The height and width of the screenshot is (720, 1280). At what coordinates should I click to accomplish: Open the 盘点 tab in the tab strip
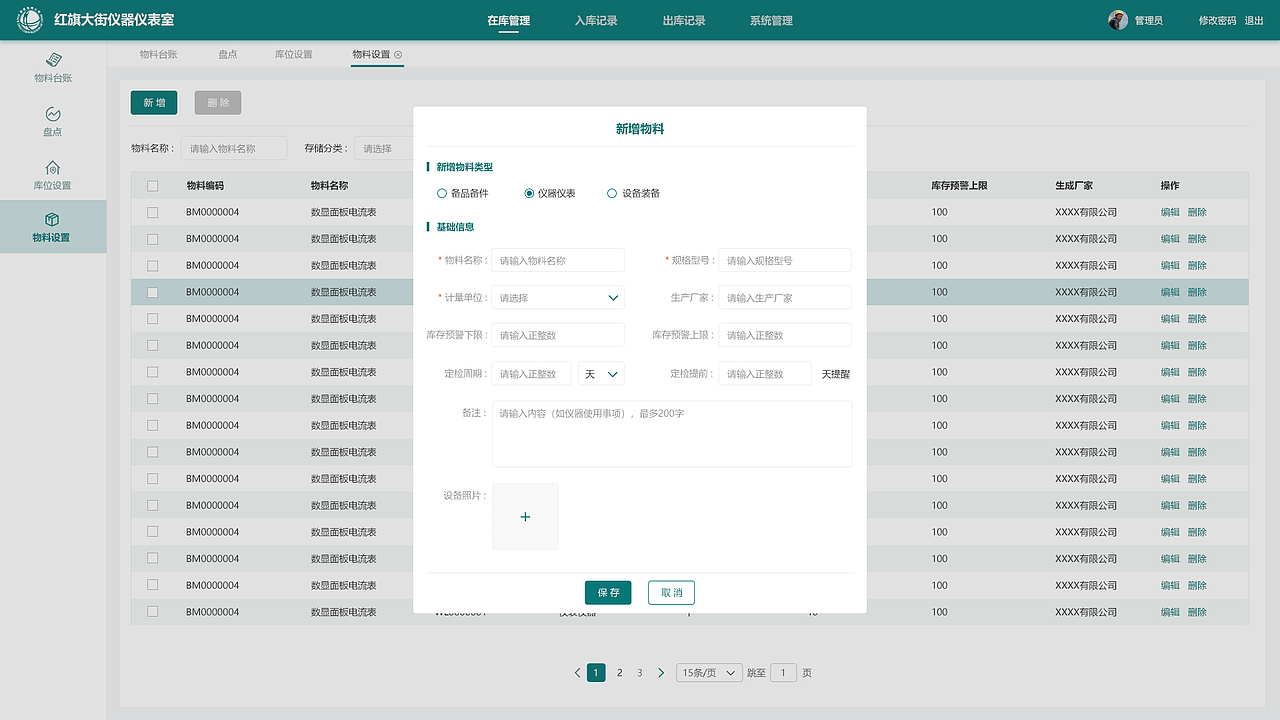pyautogui.click(x=228, y=54)
